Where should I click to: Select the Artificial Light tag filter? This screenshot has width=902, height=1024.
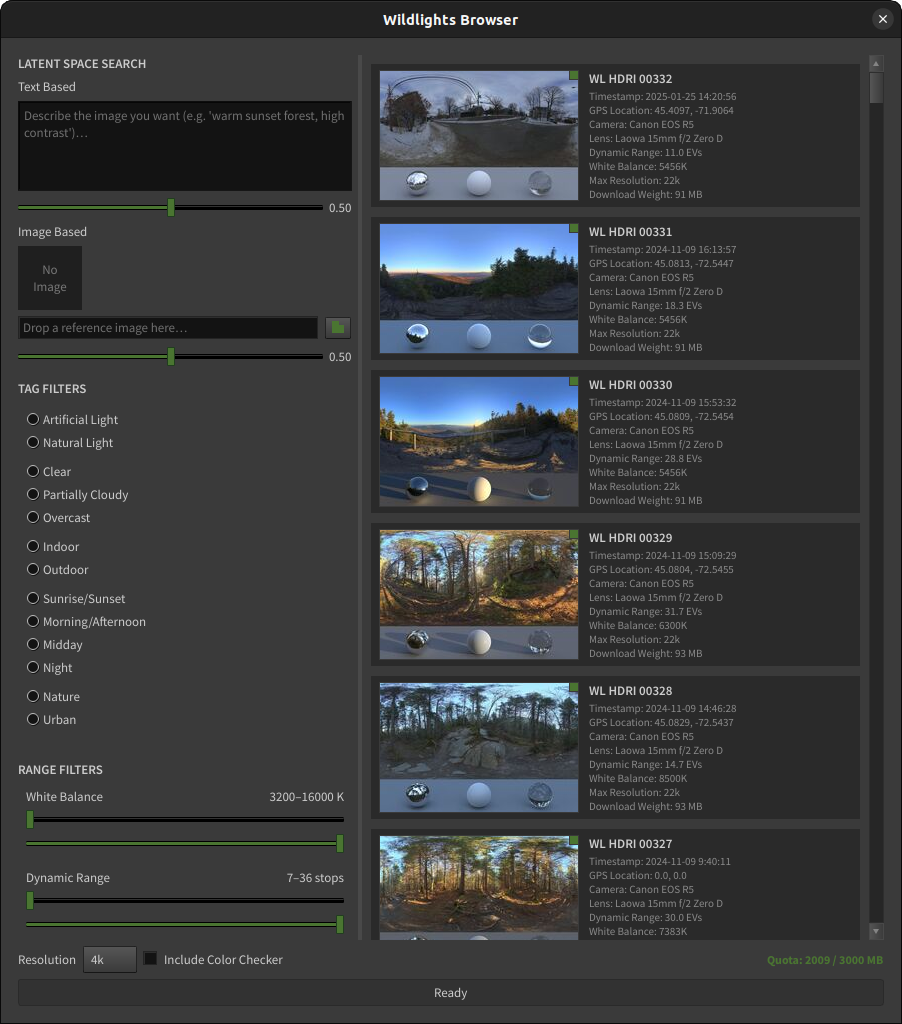[72, 419]
